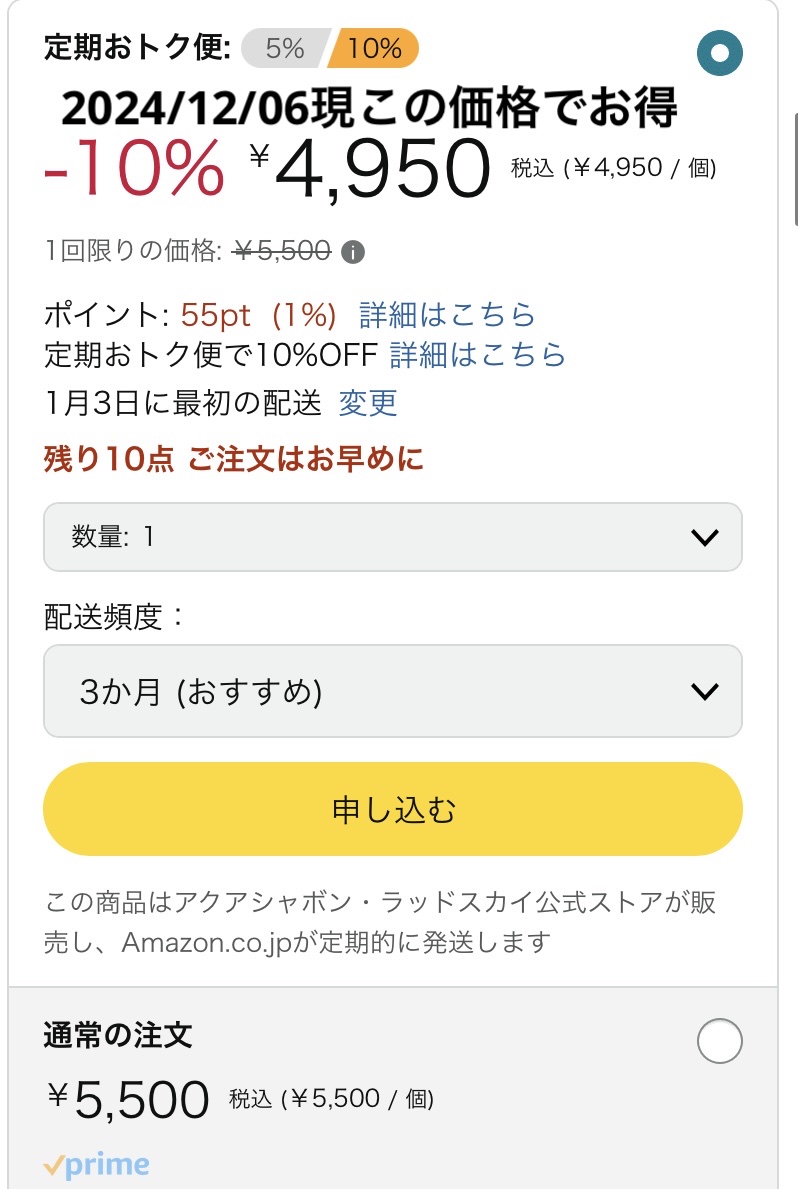Click 変更 link to change delivery date

click(x=368, y=403)
